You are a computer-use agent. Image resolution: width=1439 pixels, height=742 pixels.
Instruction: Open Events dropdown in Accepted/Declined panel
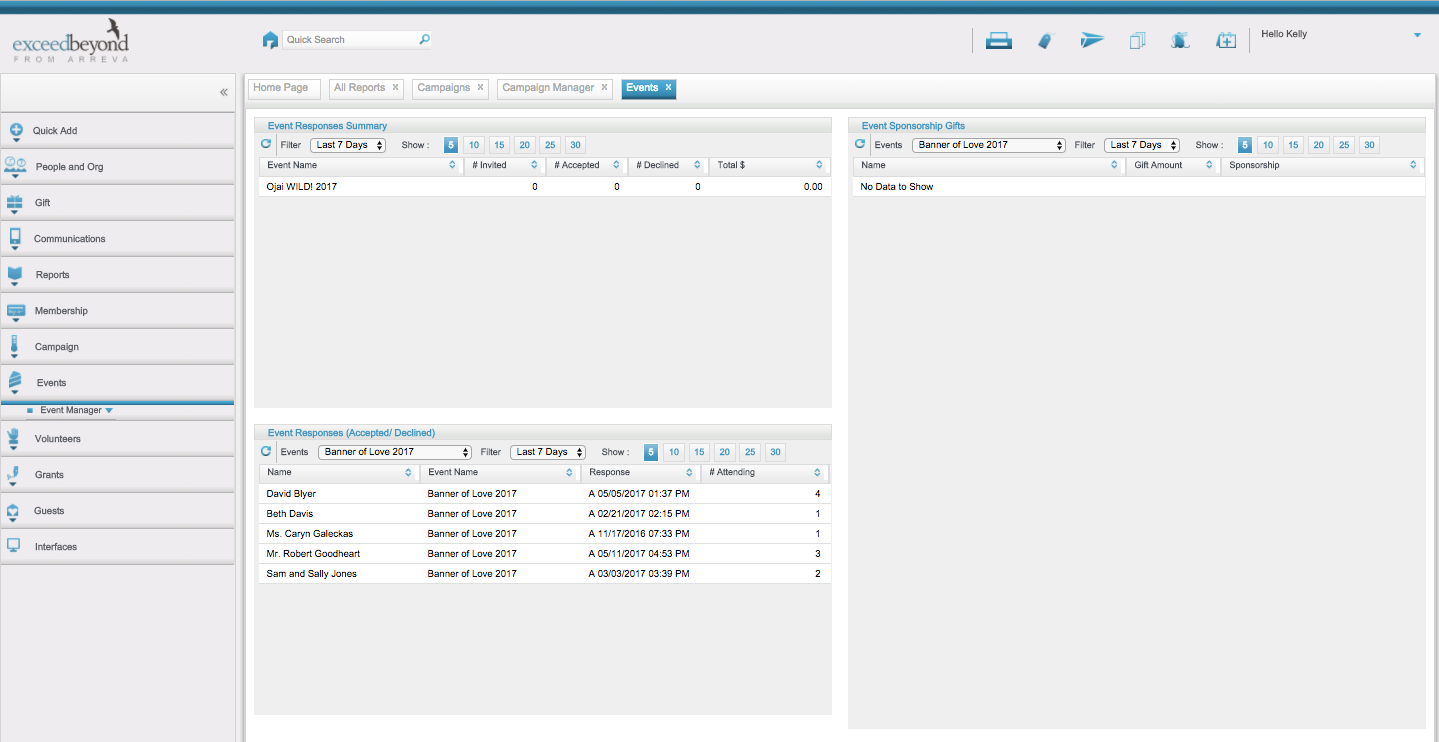395,452
